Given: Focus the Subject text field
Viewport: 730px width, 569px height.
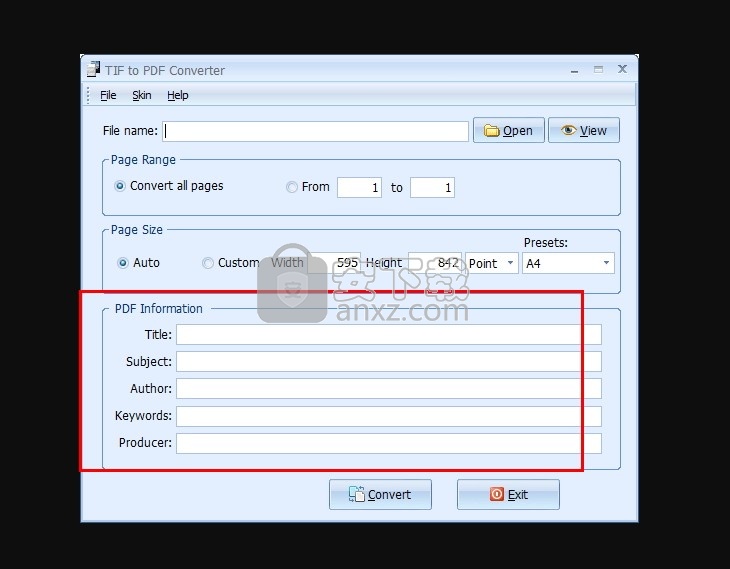Looking at the screenshot, I should pos(389,362).
